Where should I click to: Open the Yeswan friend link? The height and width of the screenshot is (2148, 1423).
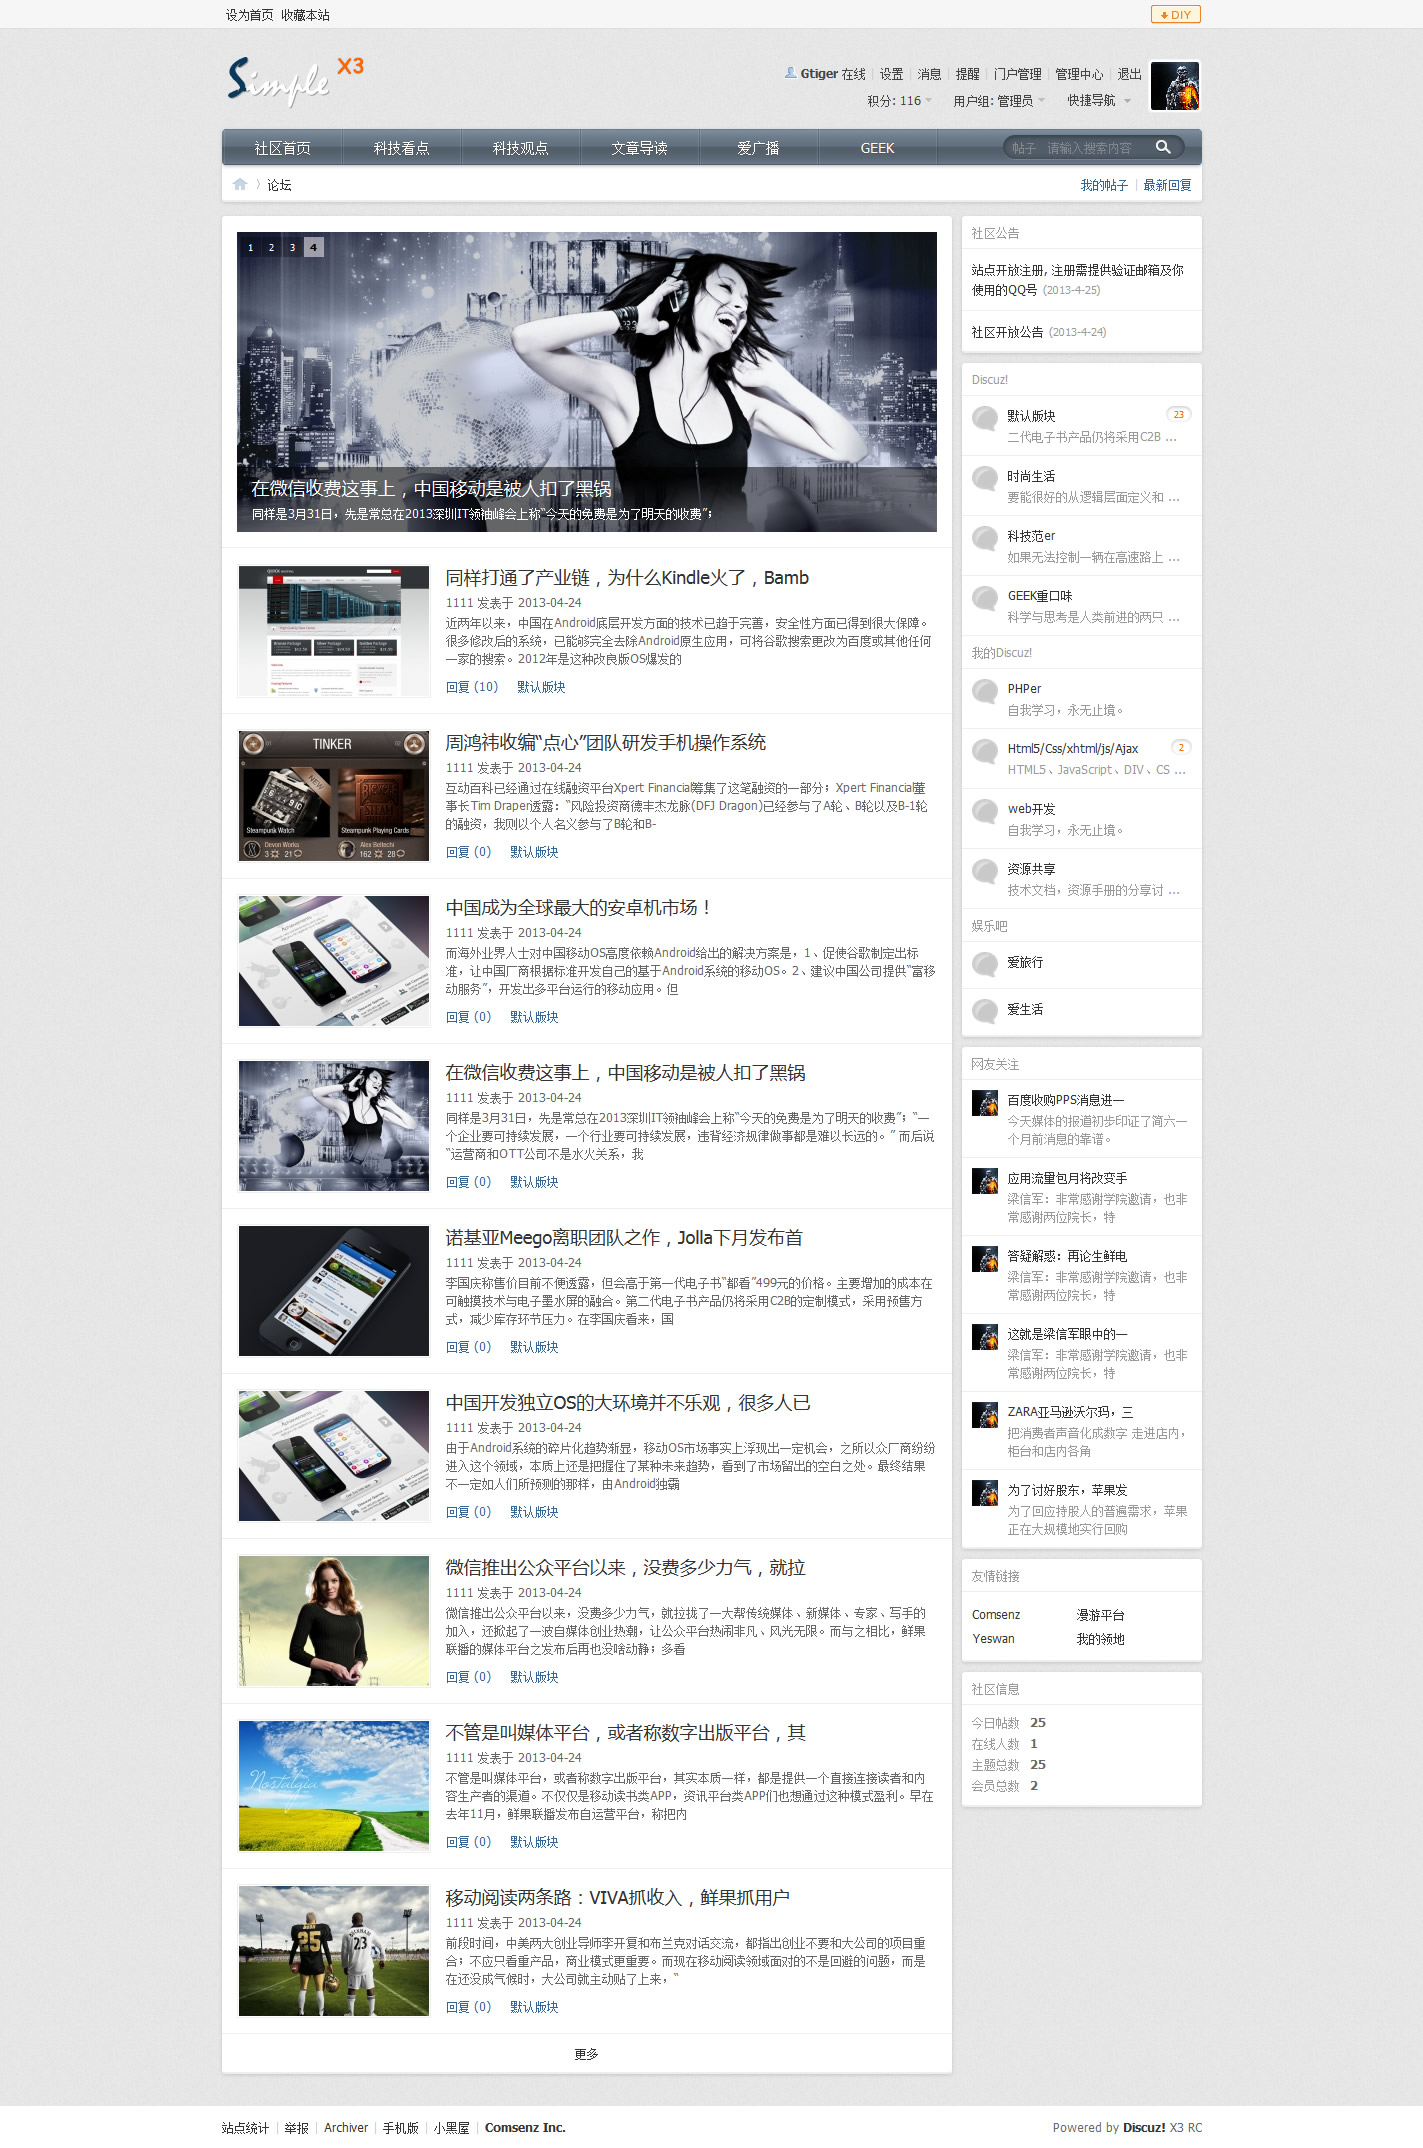[993, 1639]
